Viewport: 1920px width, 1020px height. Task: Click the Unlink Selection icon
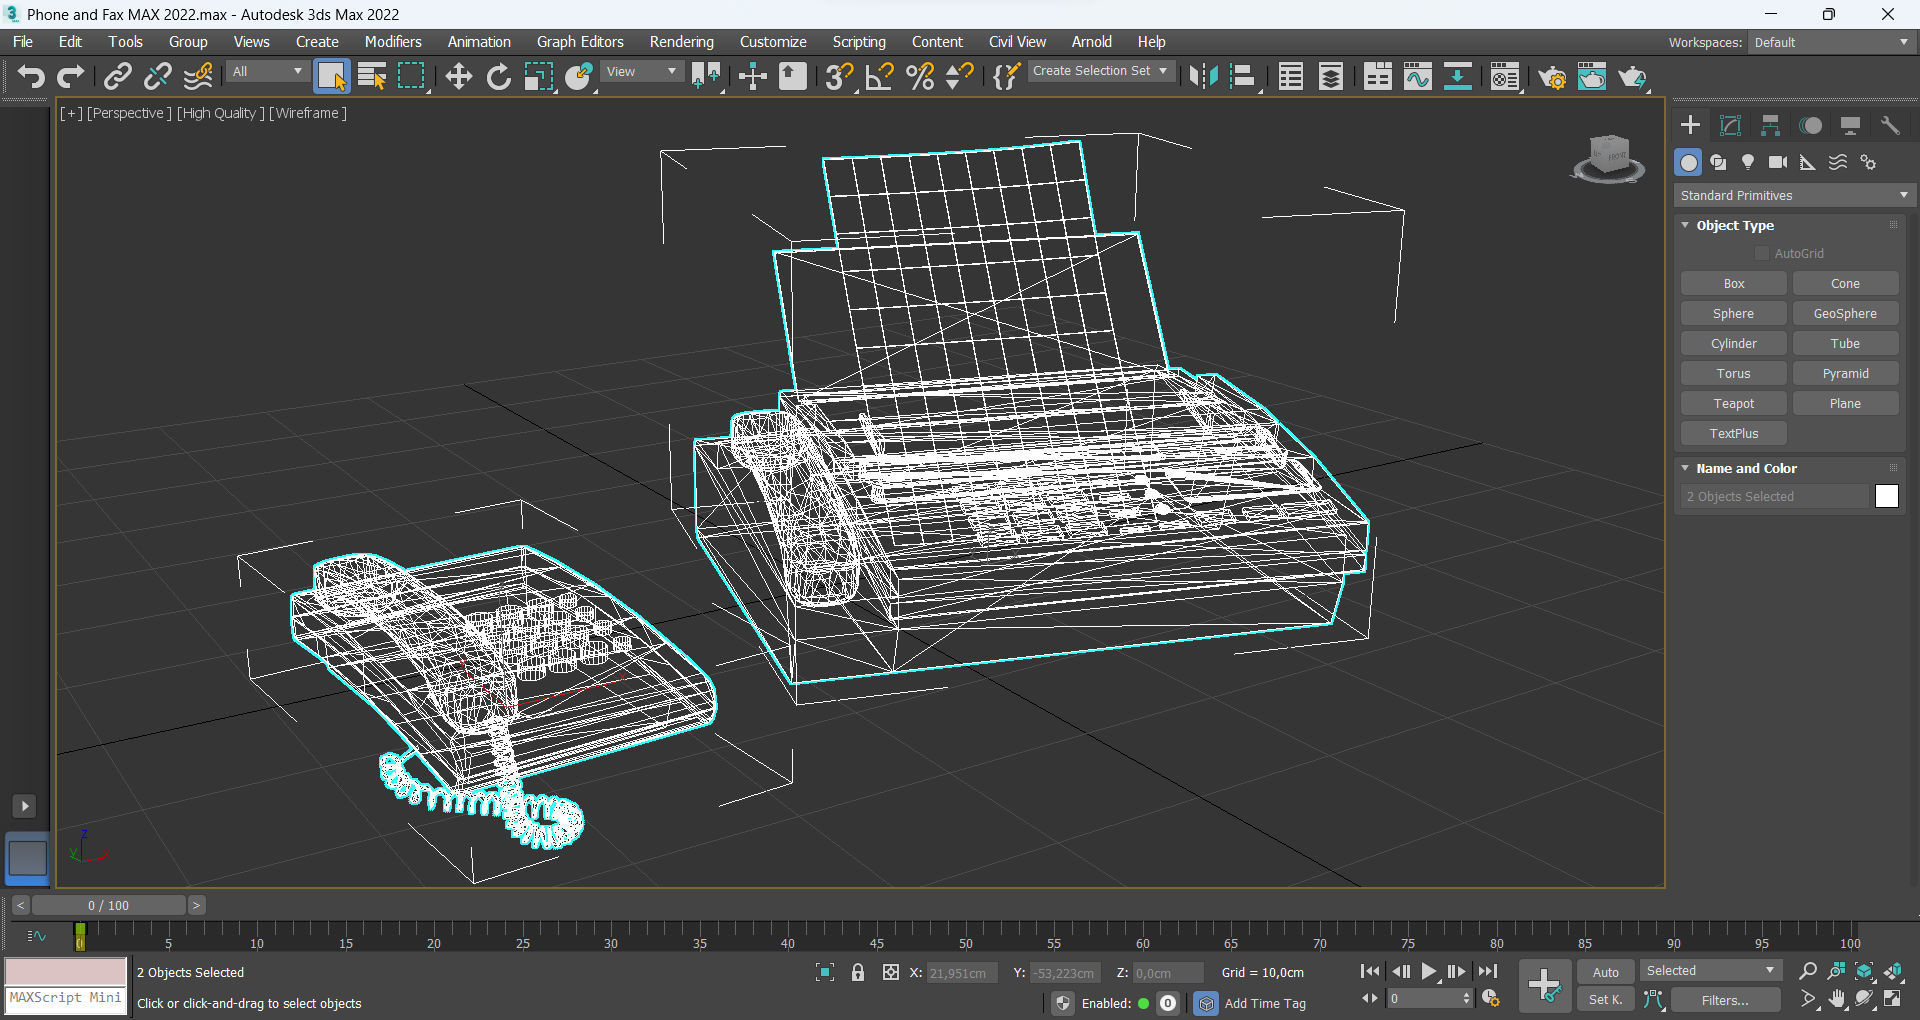pyautogui.click(x=158, y=77)
